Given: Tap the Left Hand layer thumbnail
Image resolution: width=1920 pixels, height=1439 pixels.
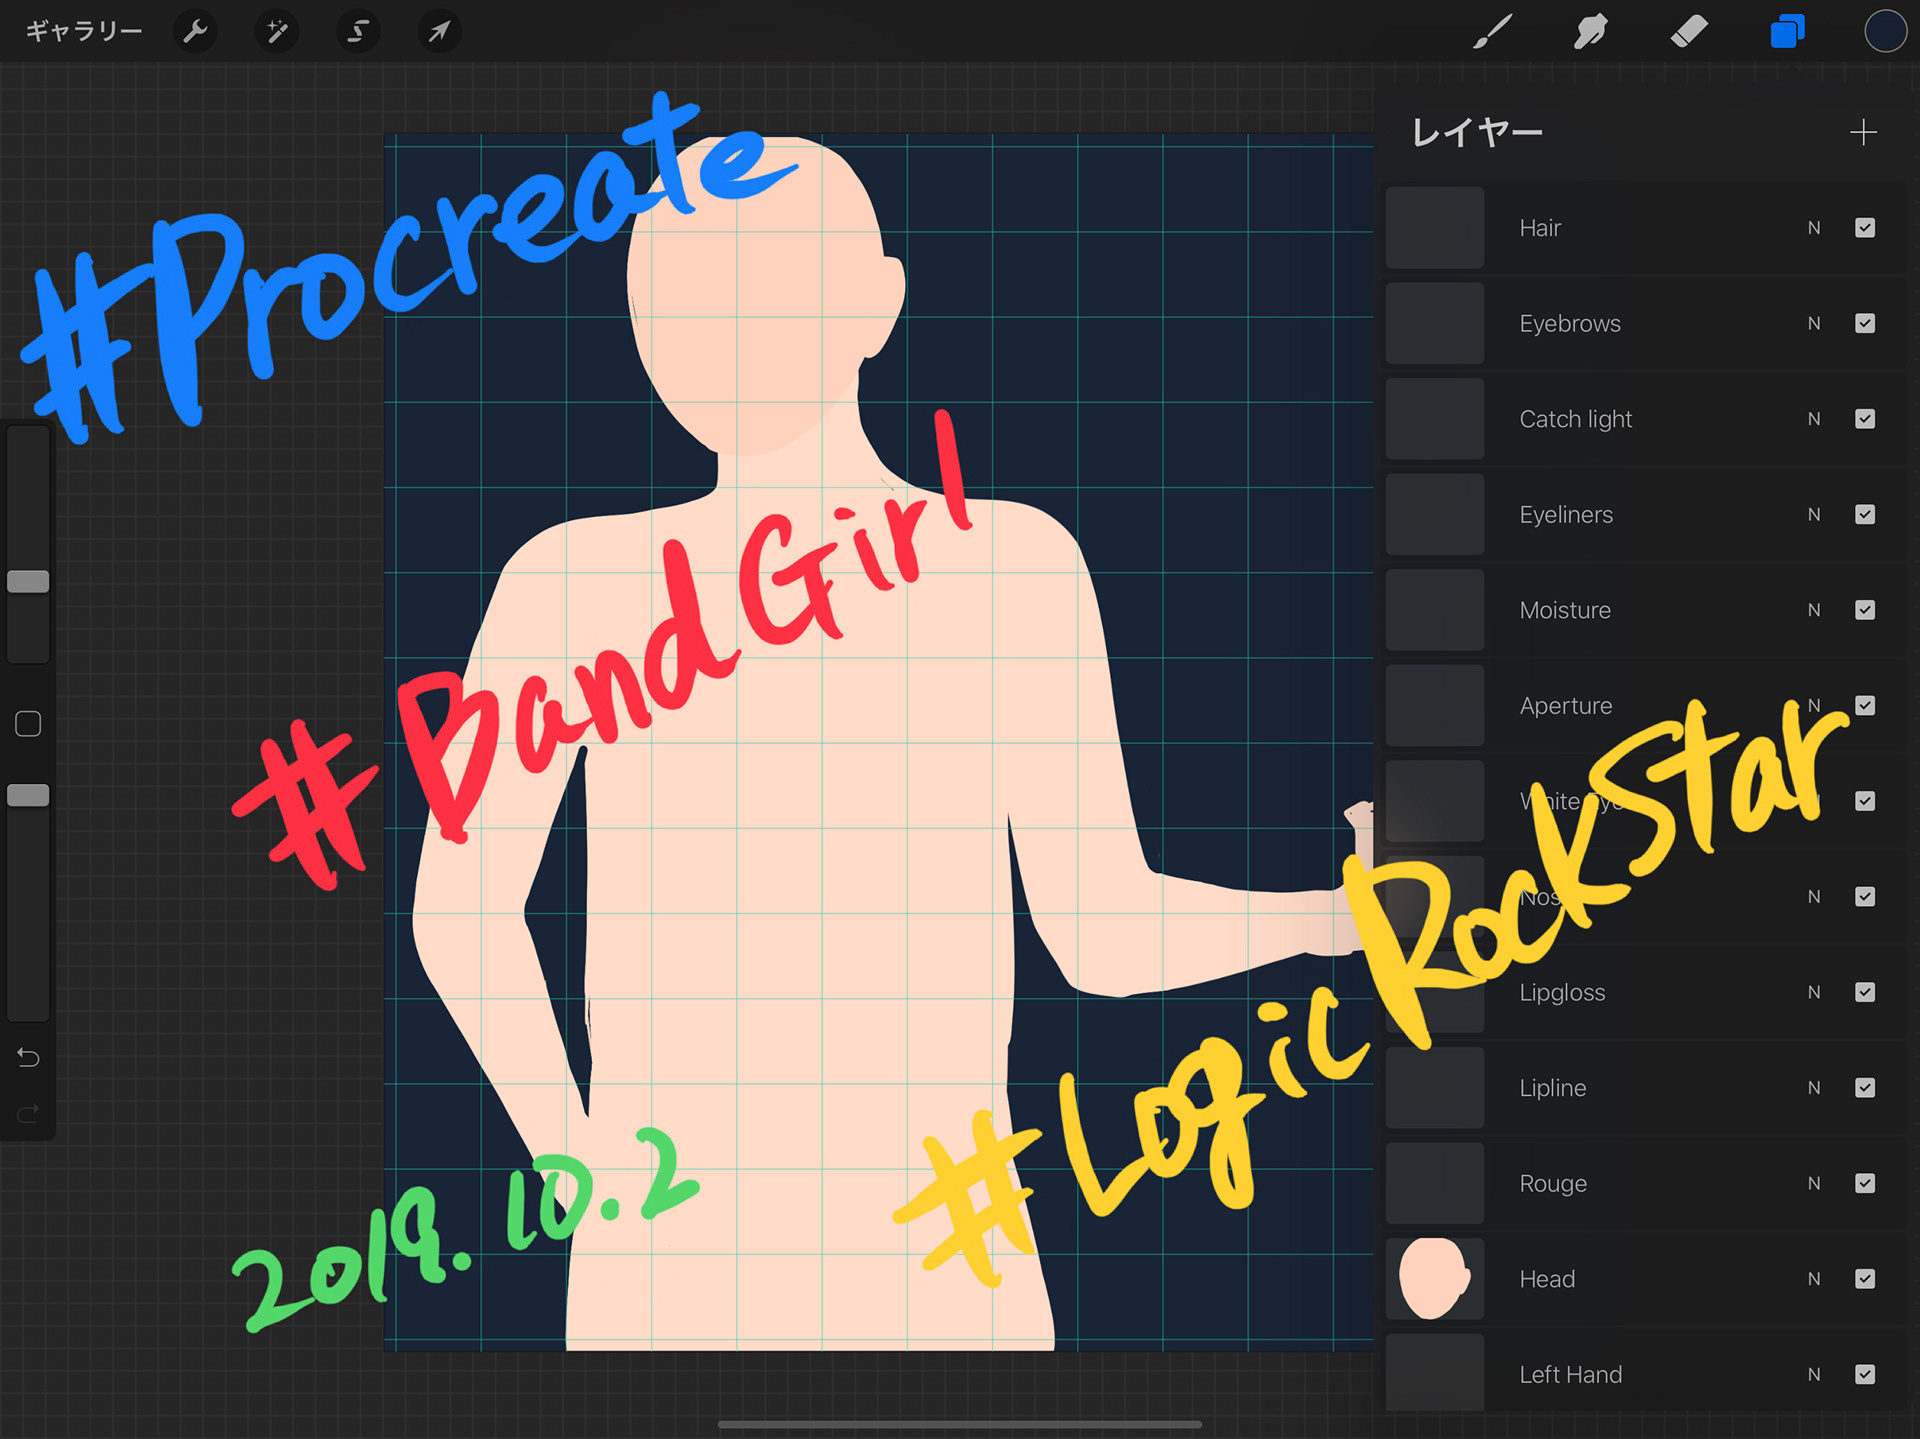Looking at the screenshot, I should pyautogui.click(x=1435, y=1372).
